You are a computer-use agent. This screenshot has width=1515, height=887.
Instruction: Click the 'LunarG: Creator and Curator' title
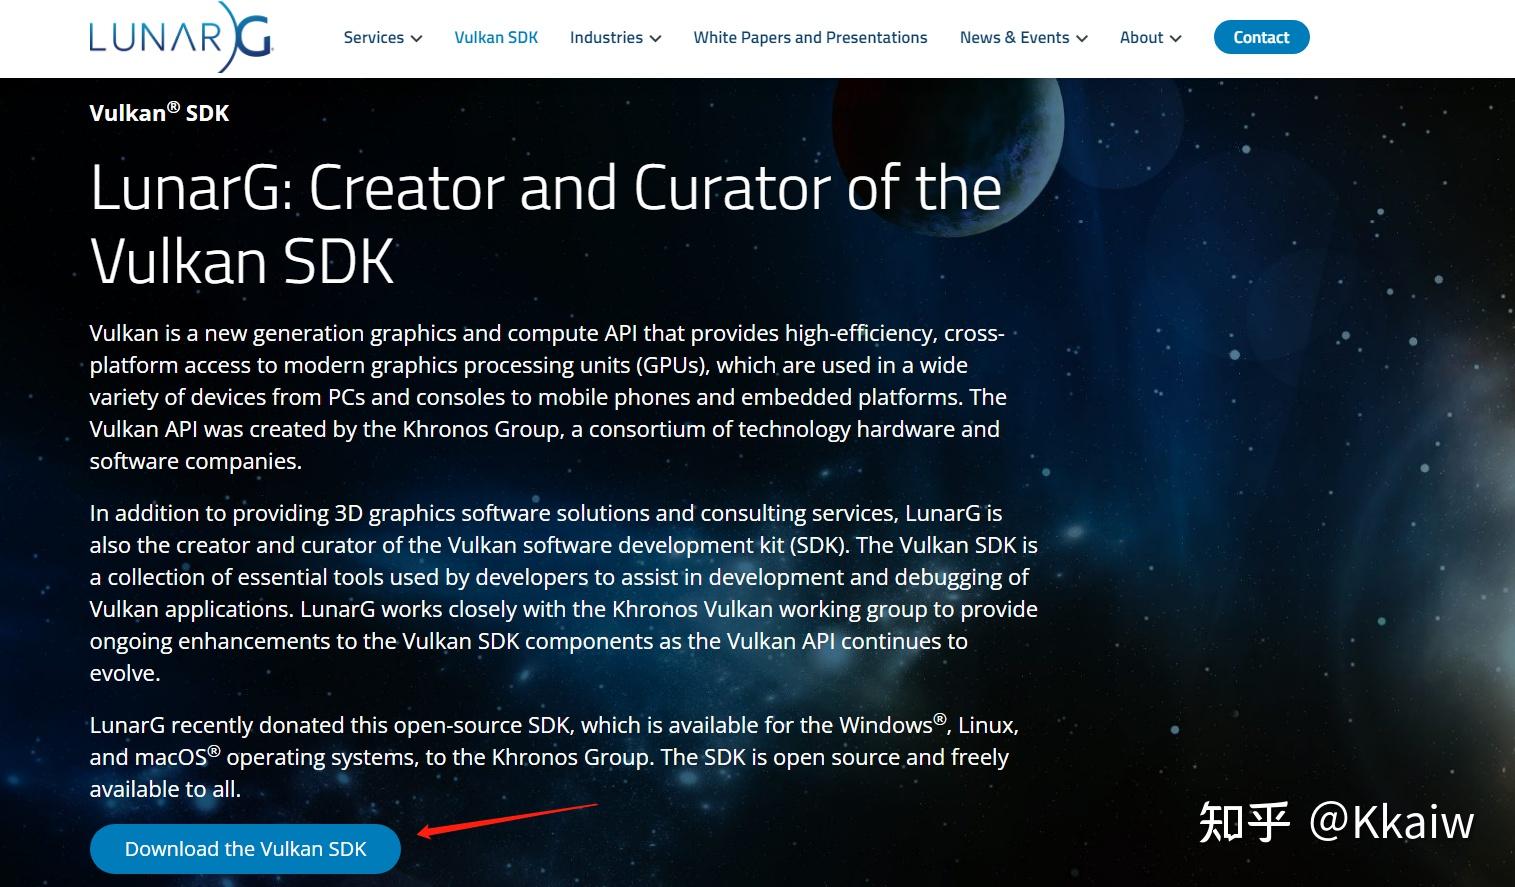pyautogui.click(x=545, y=224)
